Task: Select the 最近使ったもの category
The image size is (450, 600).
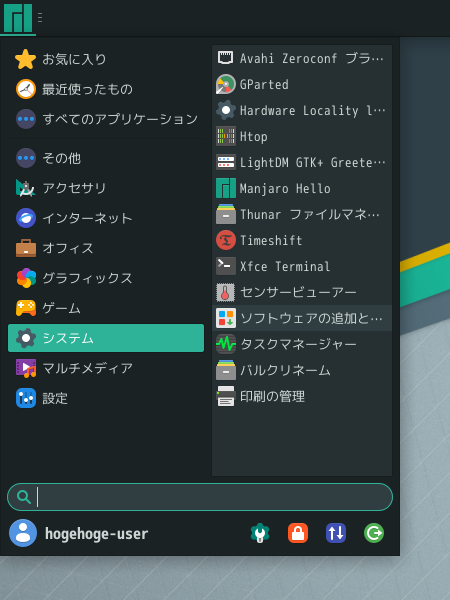Action: (x=106, y=89)
